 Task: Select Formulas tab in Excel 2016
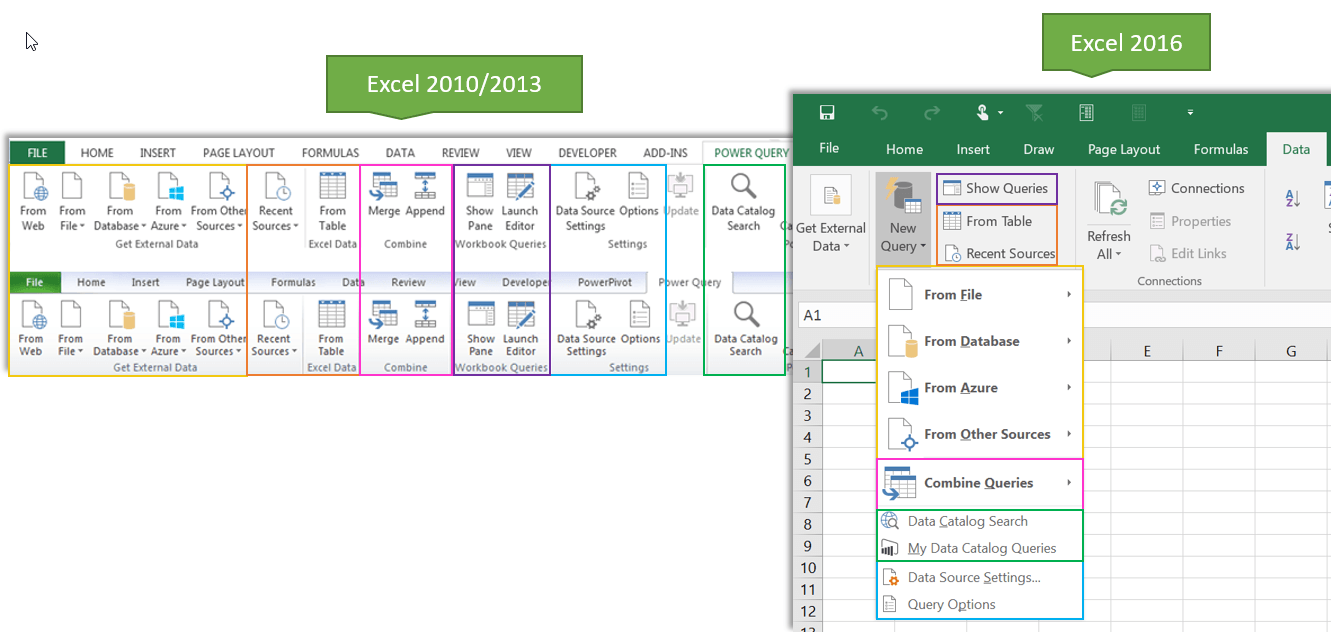point(1221,149)
